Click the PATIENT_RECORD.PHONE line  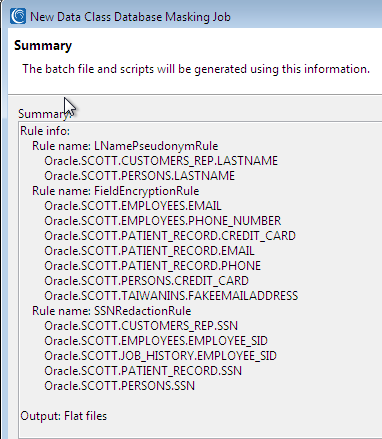point(153,266)
